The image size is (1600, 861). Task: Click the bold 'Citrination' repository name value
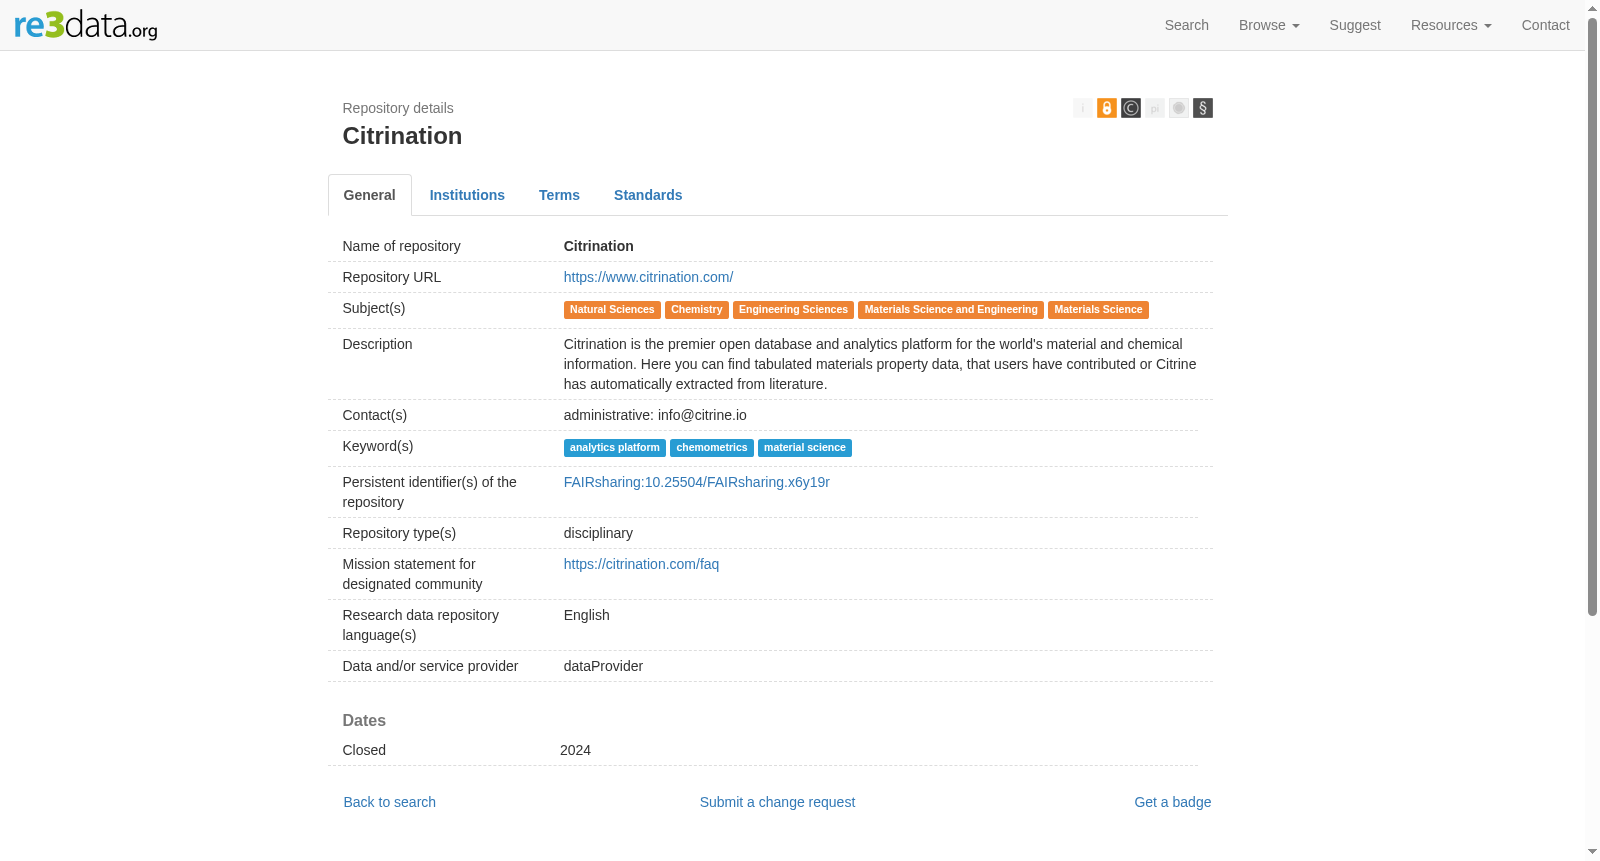coord(599,246)
